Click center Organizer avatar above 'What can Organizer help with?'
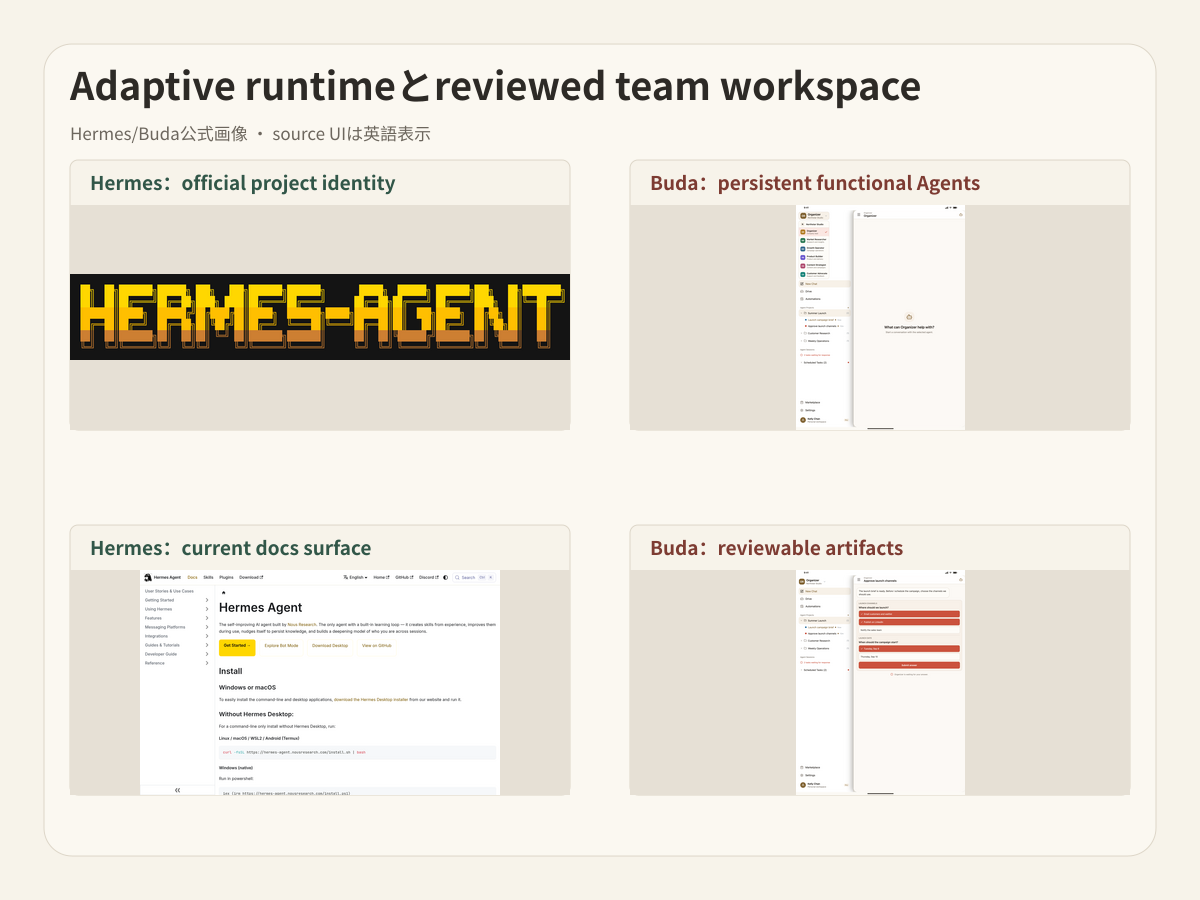 tap(908, 316)
